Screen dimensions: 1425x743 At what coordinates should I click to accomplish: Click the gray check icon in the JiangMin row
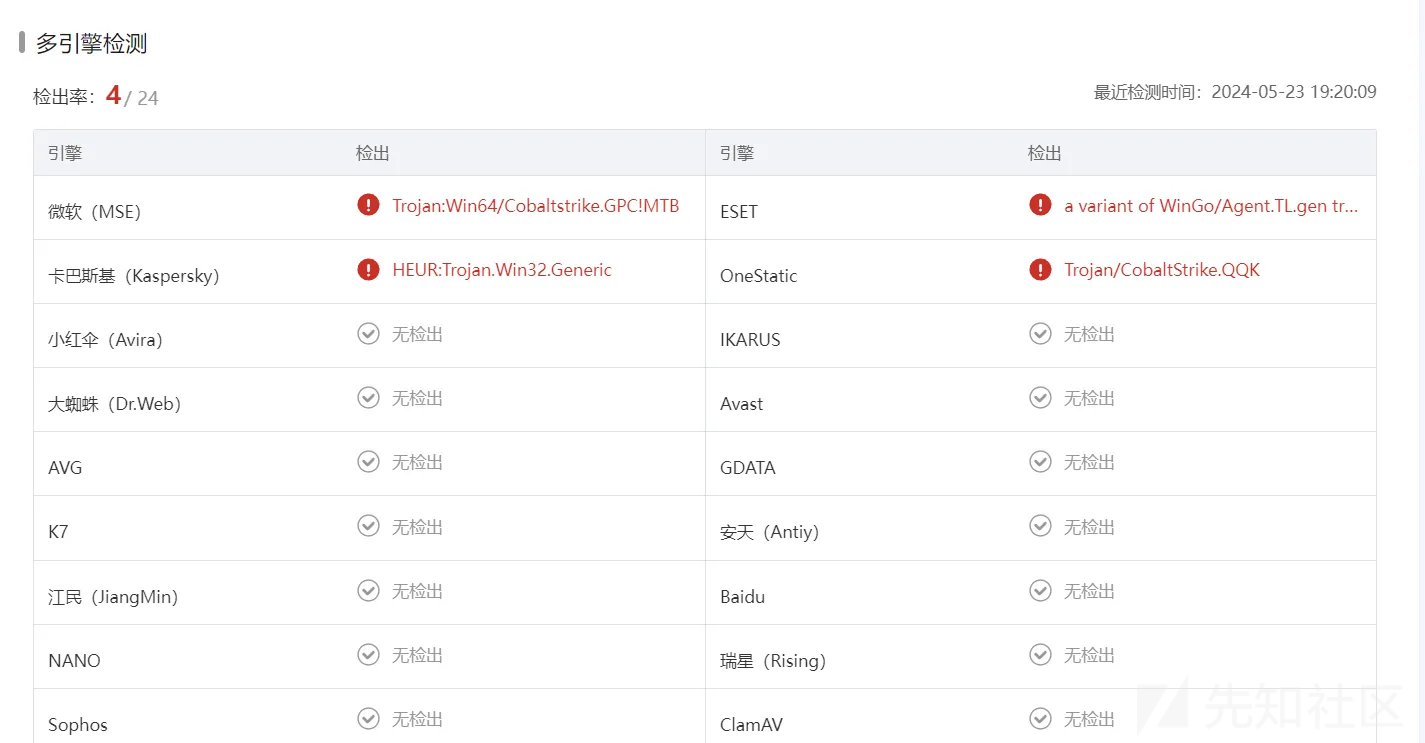(368, 590)
